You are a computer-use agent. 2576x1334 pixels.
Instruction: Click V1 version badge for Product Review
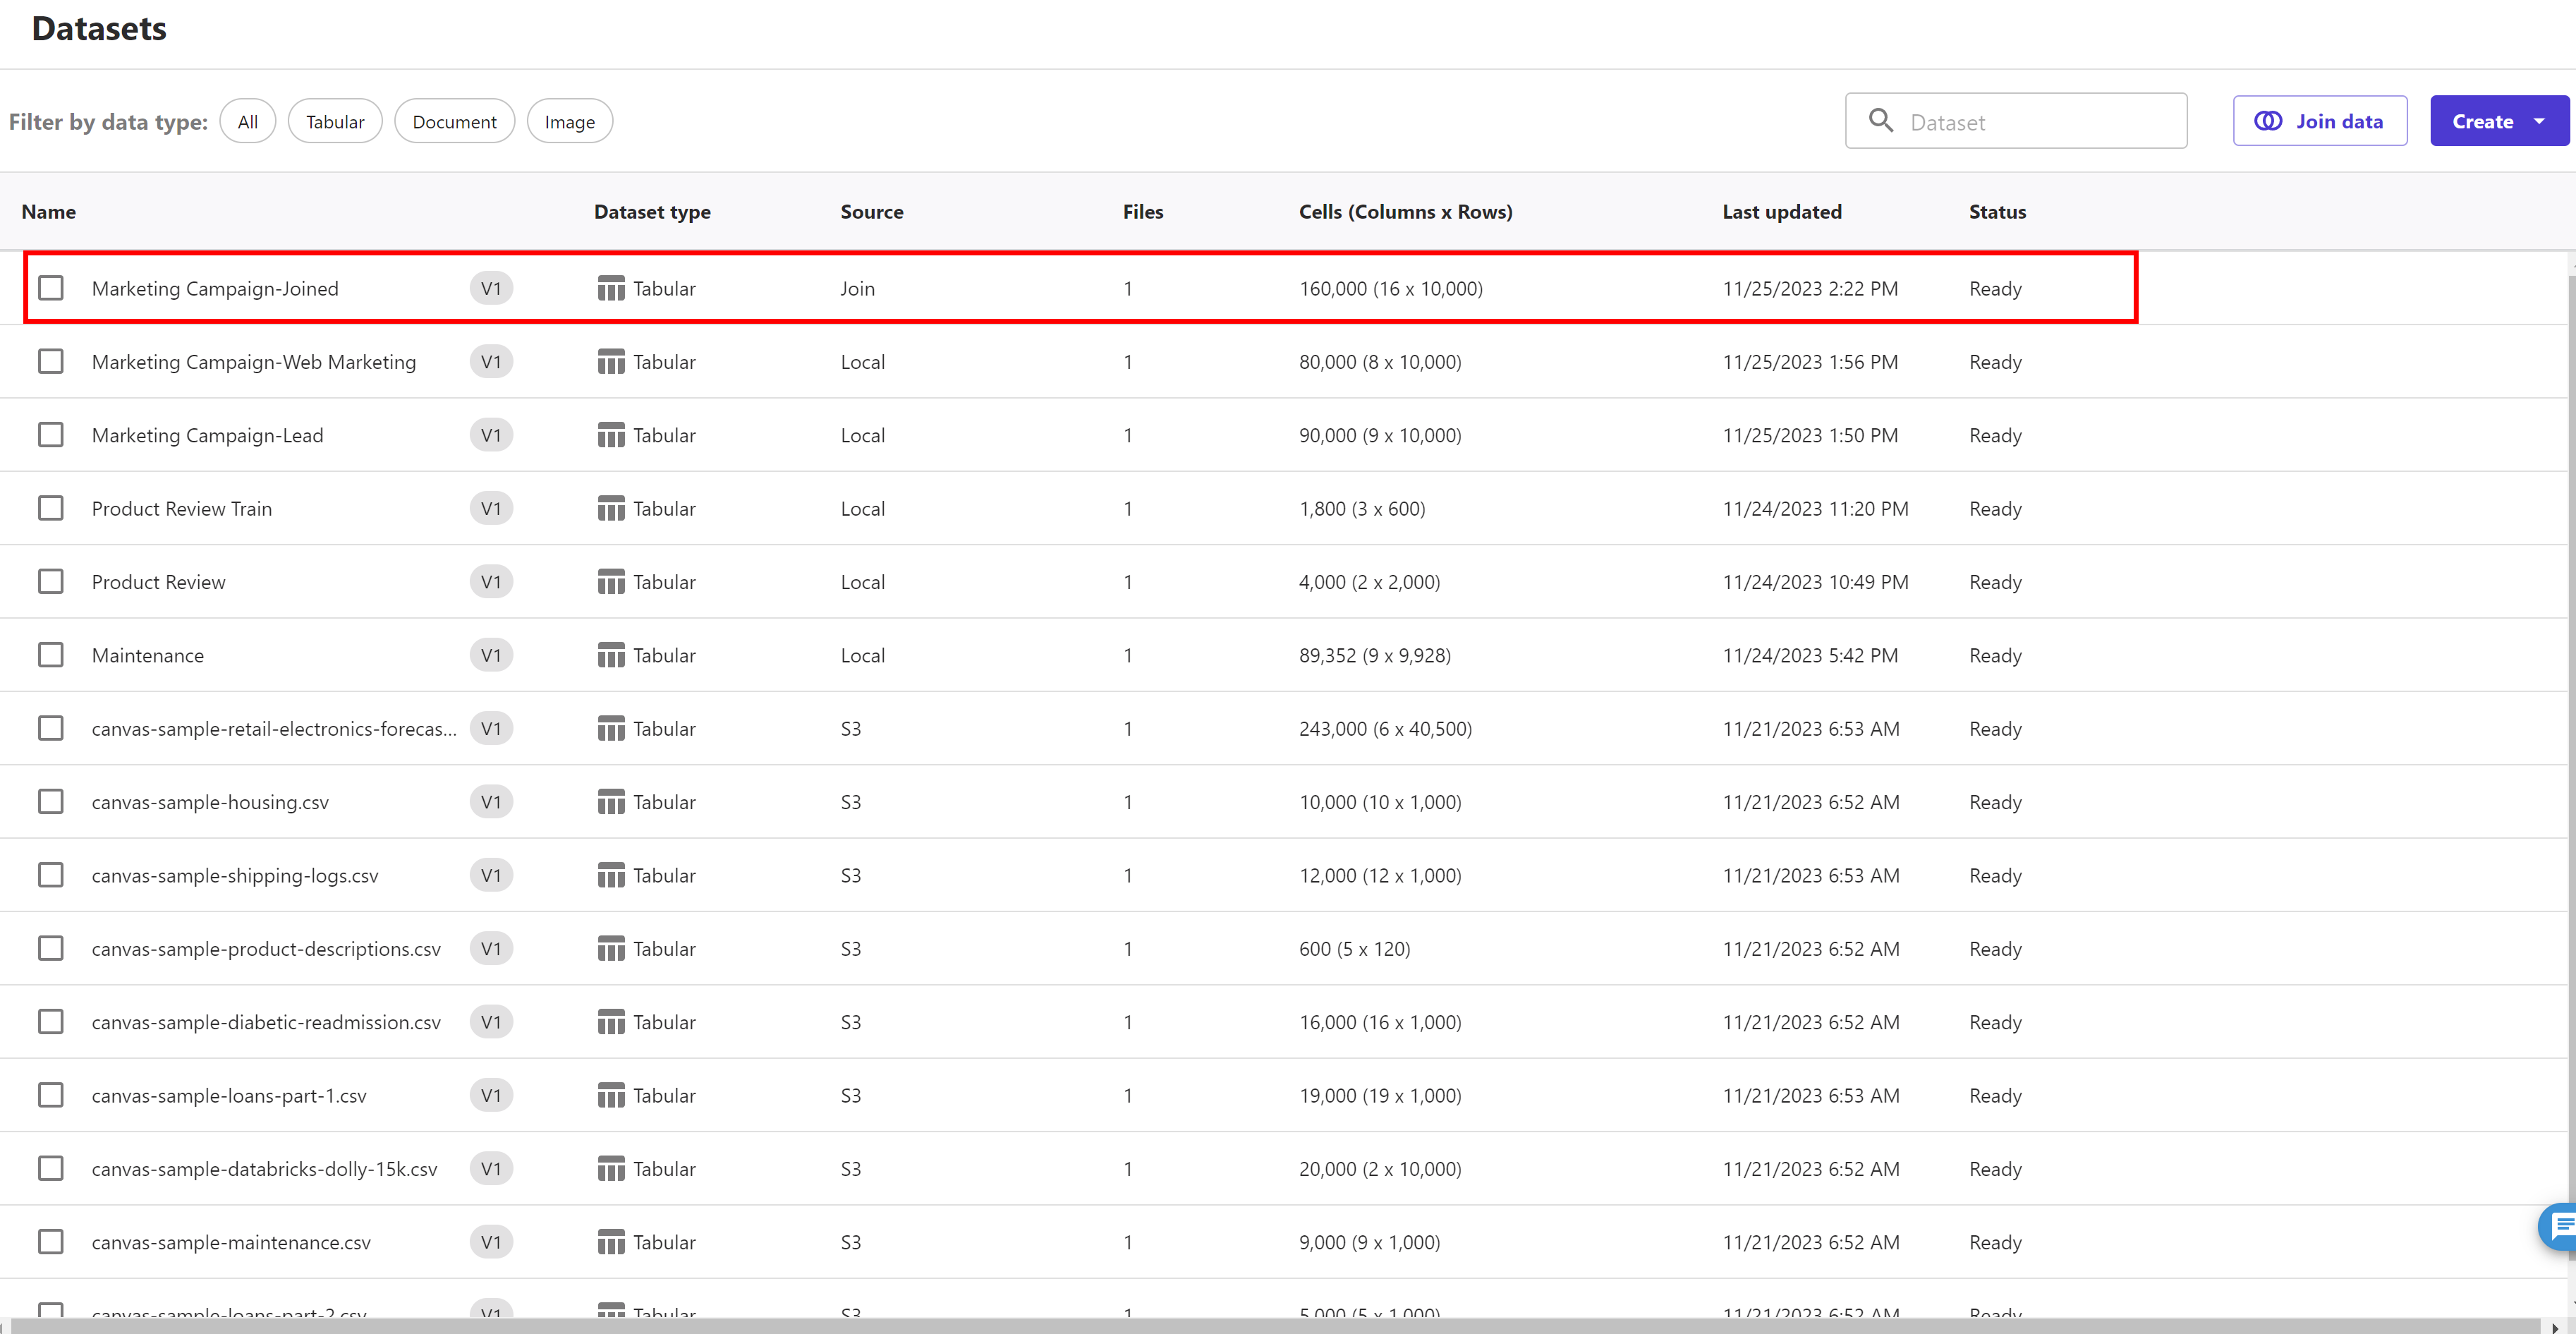491,582
